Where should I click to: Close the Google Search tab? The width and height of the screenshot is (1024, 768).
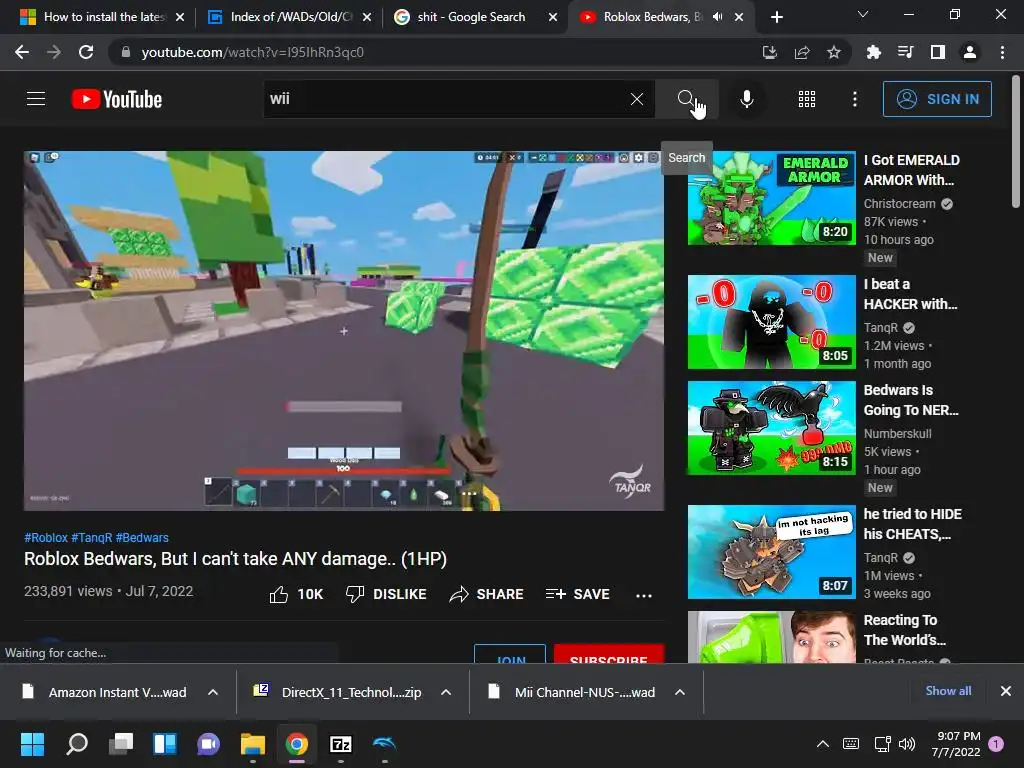pos(553,17)
